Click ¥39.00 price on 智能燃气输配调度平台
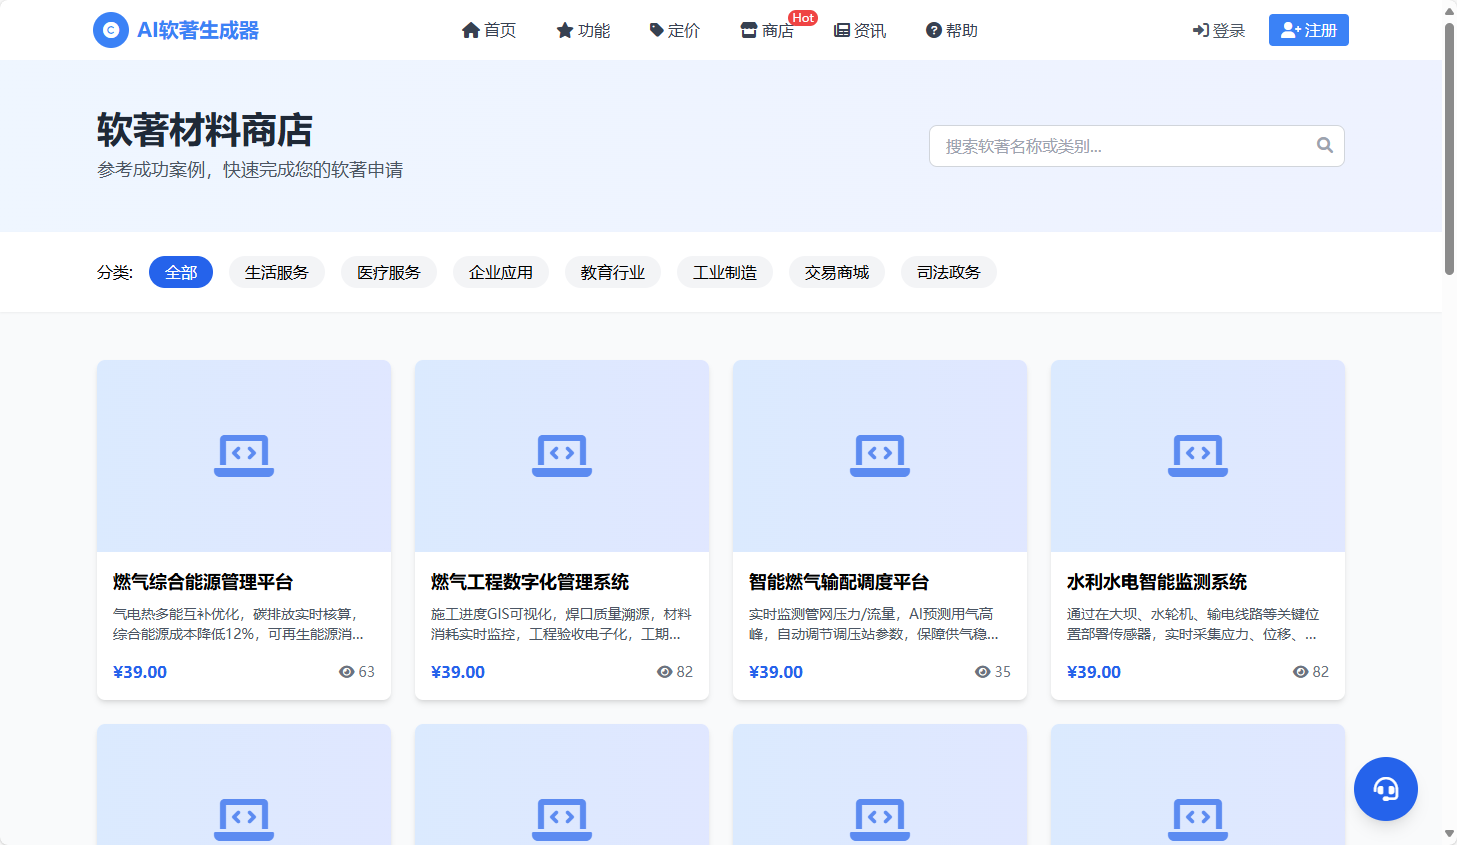The image size is (1457, 845). point(776,672)
